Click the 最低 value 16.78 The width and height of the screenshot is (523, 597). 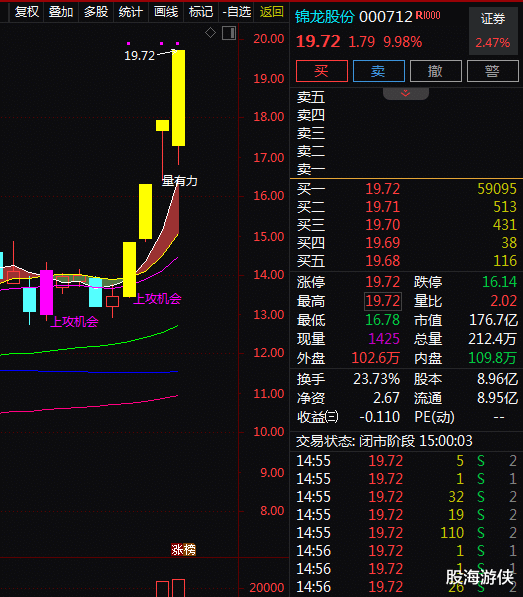(383, 320)
